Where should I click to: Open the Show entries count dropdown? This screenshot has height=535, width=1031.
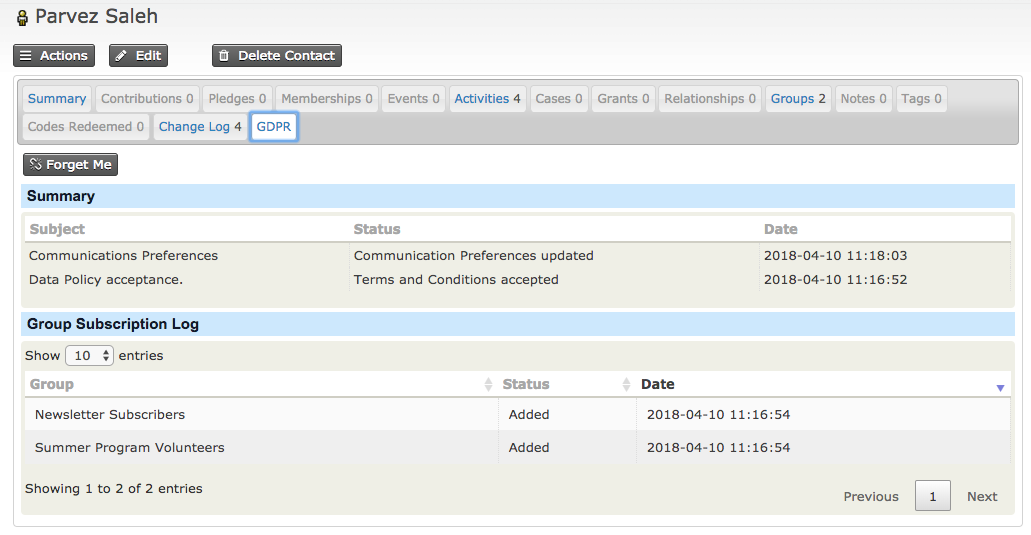(x=89, y=356)
